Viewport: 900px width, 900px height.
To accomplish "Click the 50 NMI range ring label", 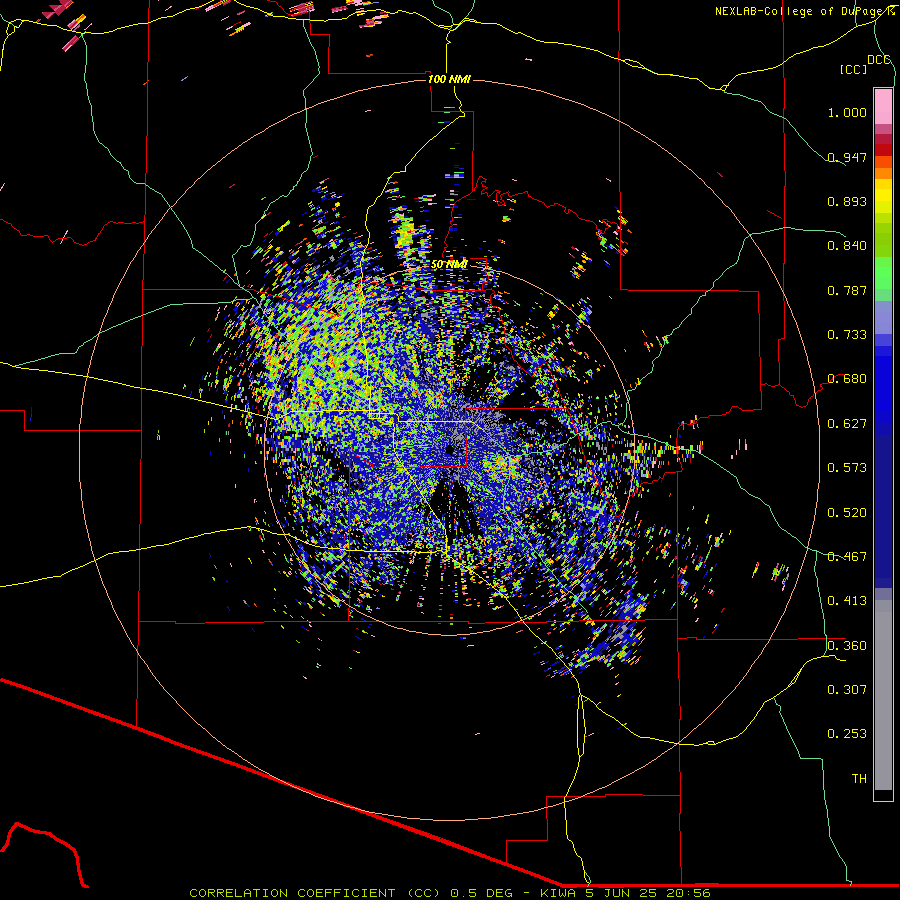I will [x=449, y=265].
